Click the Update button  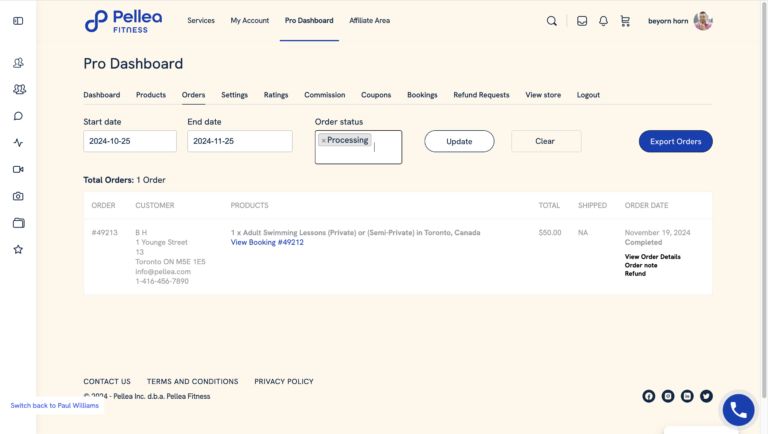(x=459, y=141)
